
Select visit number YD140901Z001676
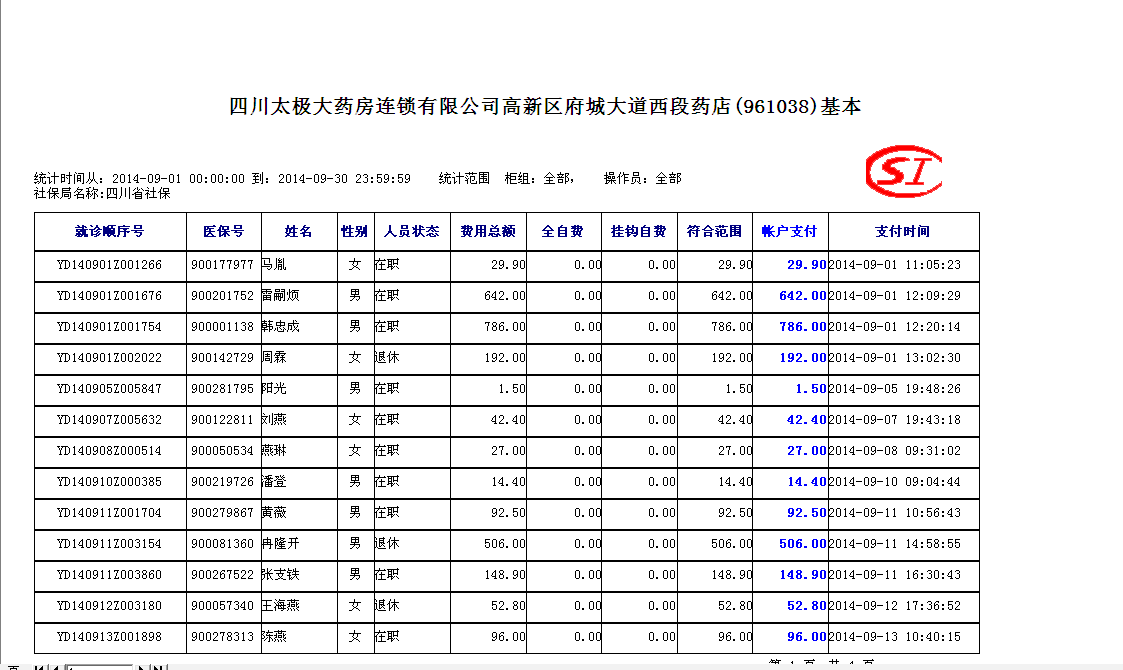110,296
